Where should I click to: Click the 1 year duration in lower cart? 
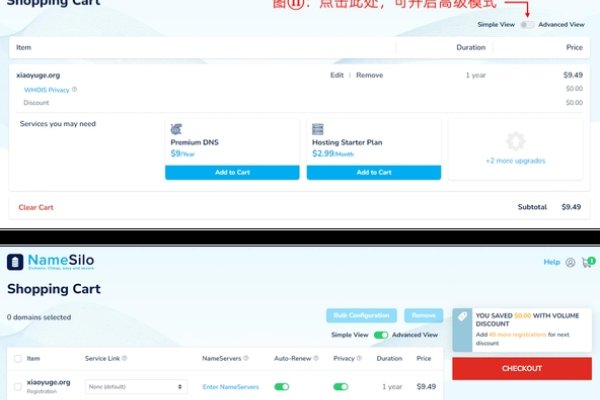coord(392,387)
